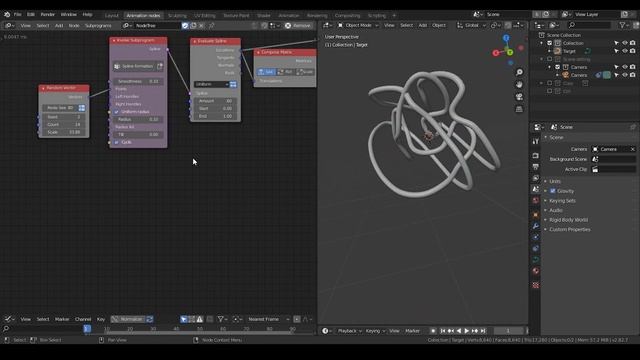Collapse the Evaluate Spline node
Viewport: 640px width, 360px height.
pos(195,42)
